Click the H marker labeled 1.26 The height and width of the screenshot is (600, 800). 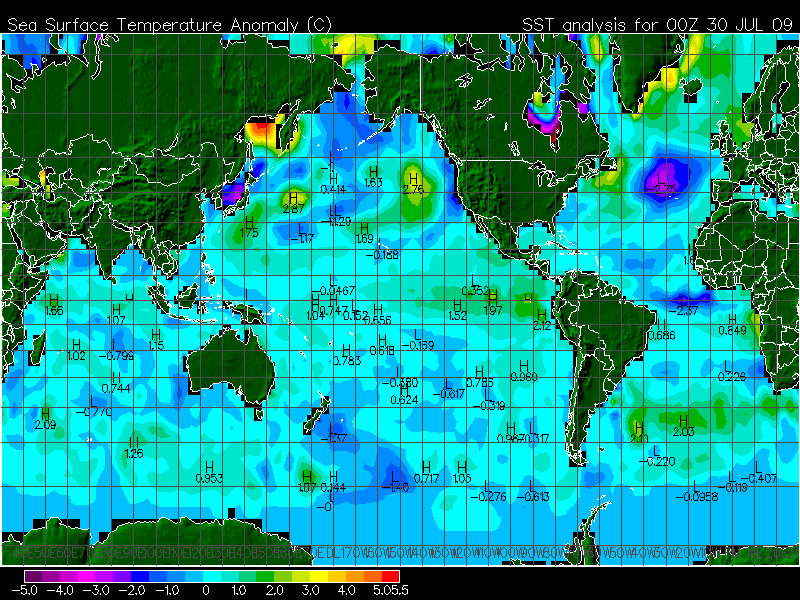pos(133,441)
